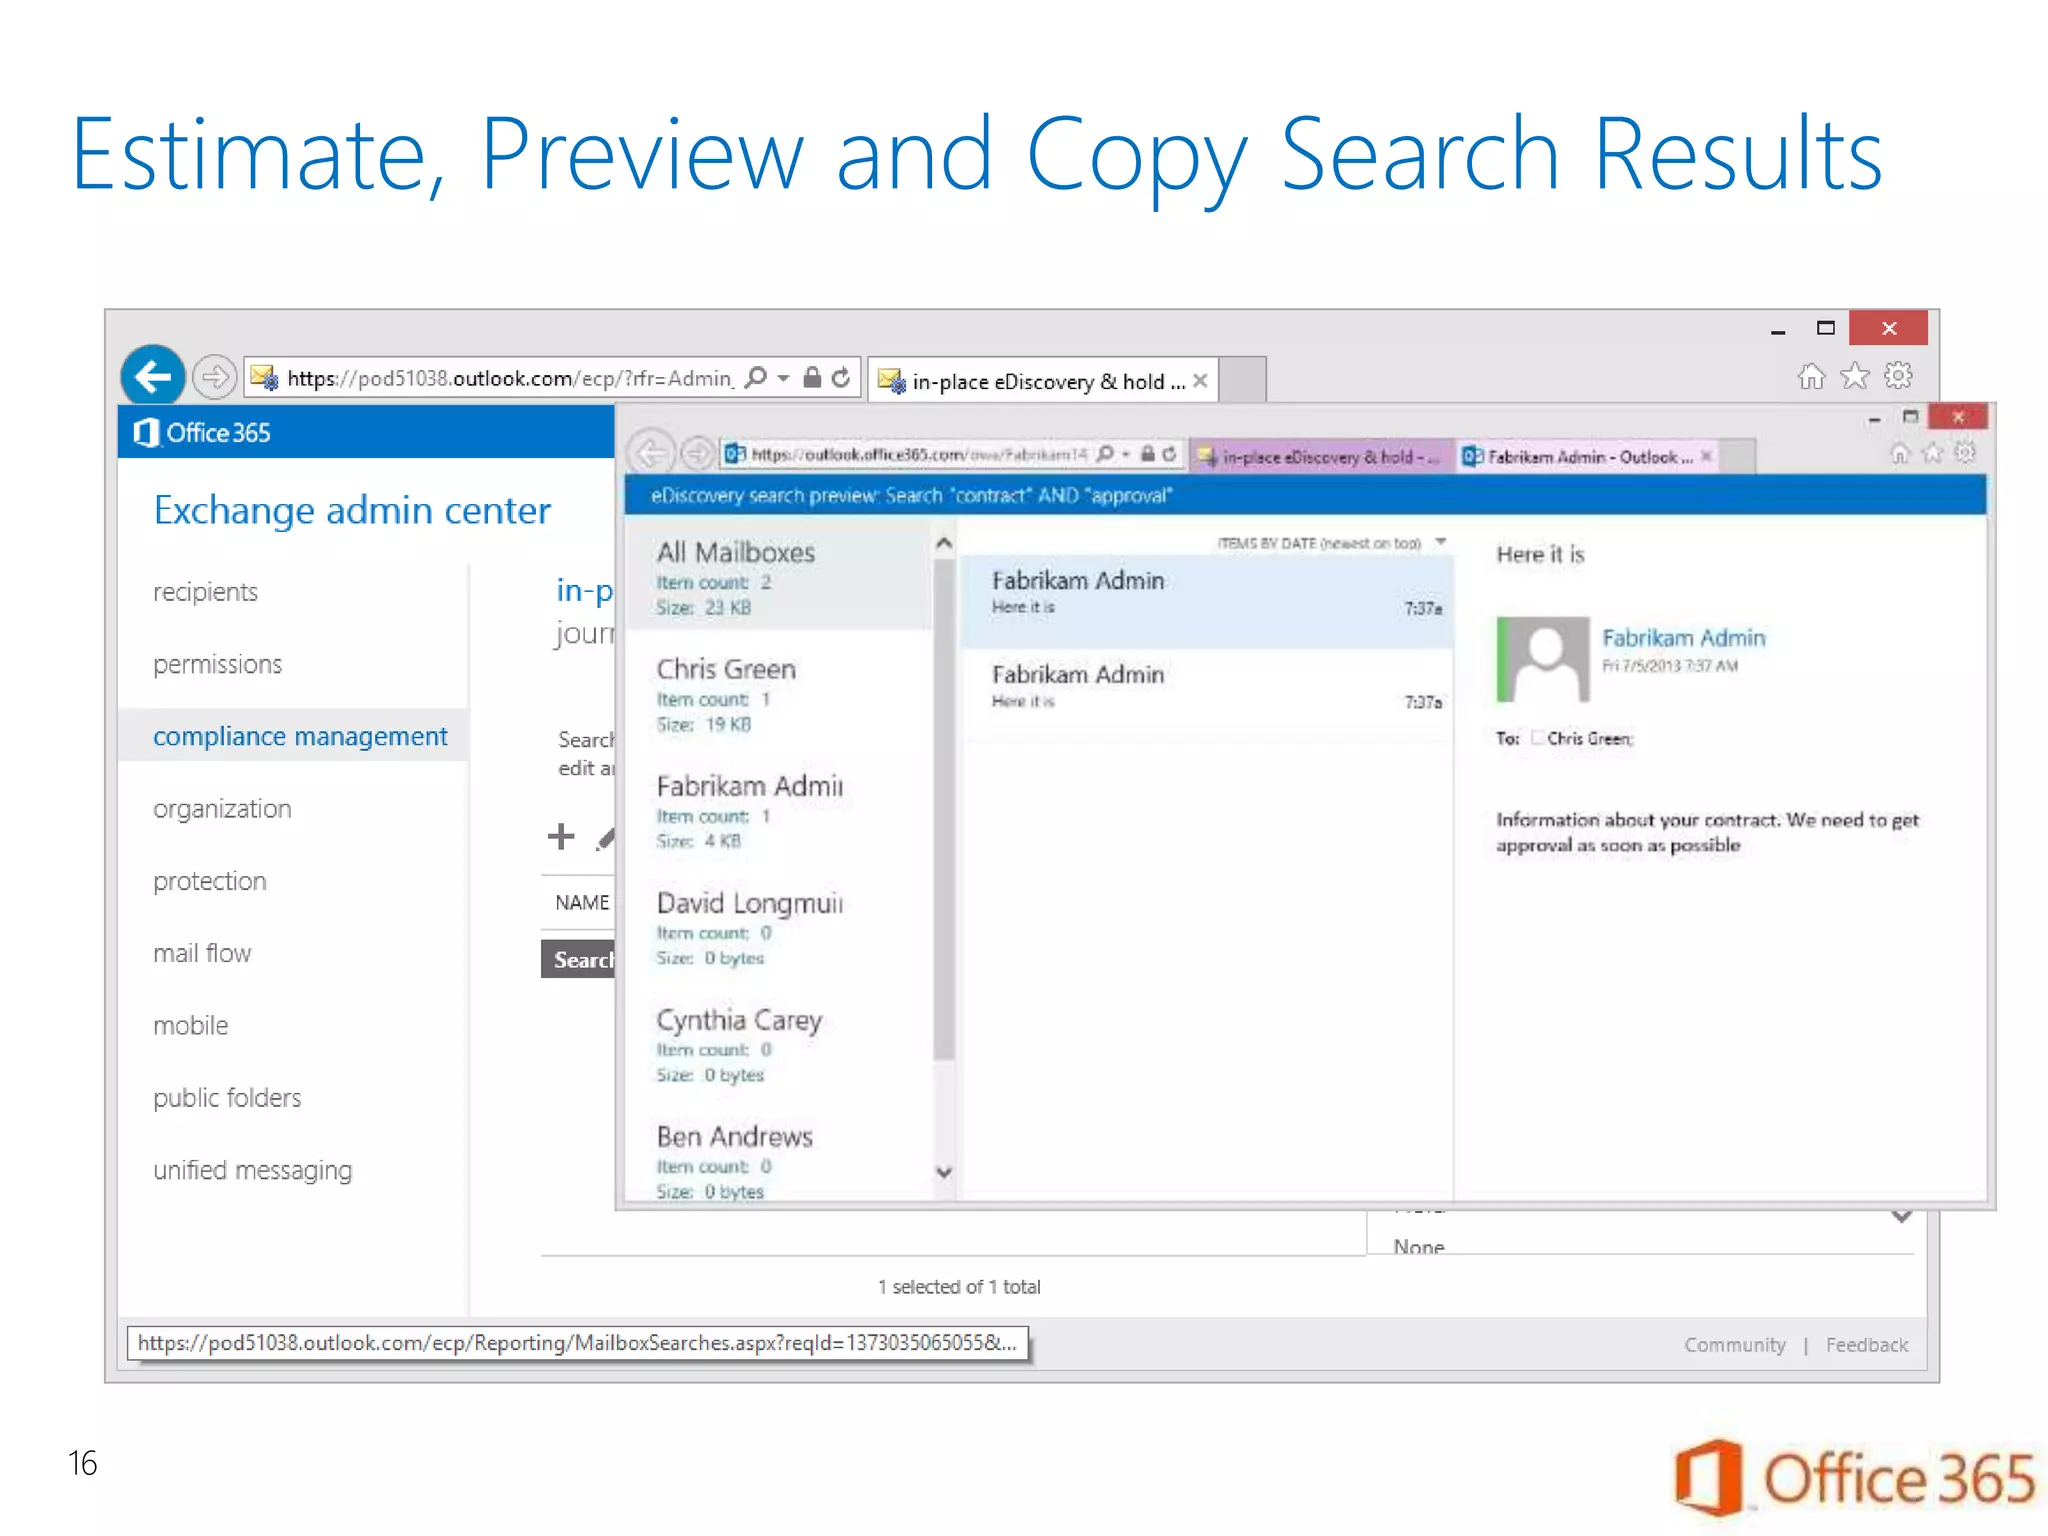
Task: Open organization in the left navigation
Action: 222,808
